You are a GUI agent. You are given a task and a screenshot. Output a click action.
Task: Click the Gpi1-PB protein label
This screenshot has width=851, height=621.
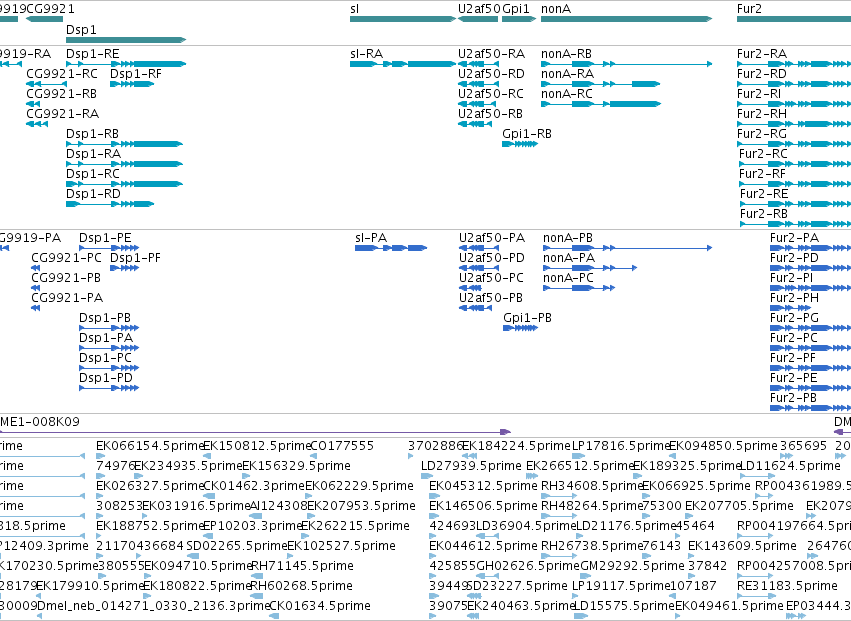point(528,318)
